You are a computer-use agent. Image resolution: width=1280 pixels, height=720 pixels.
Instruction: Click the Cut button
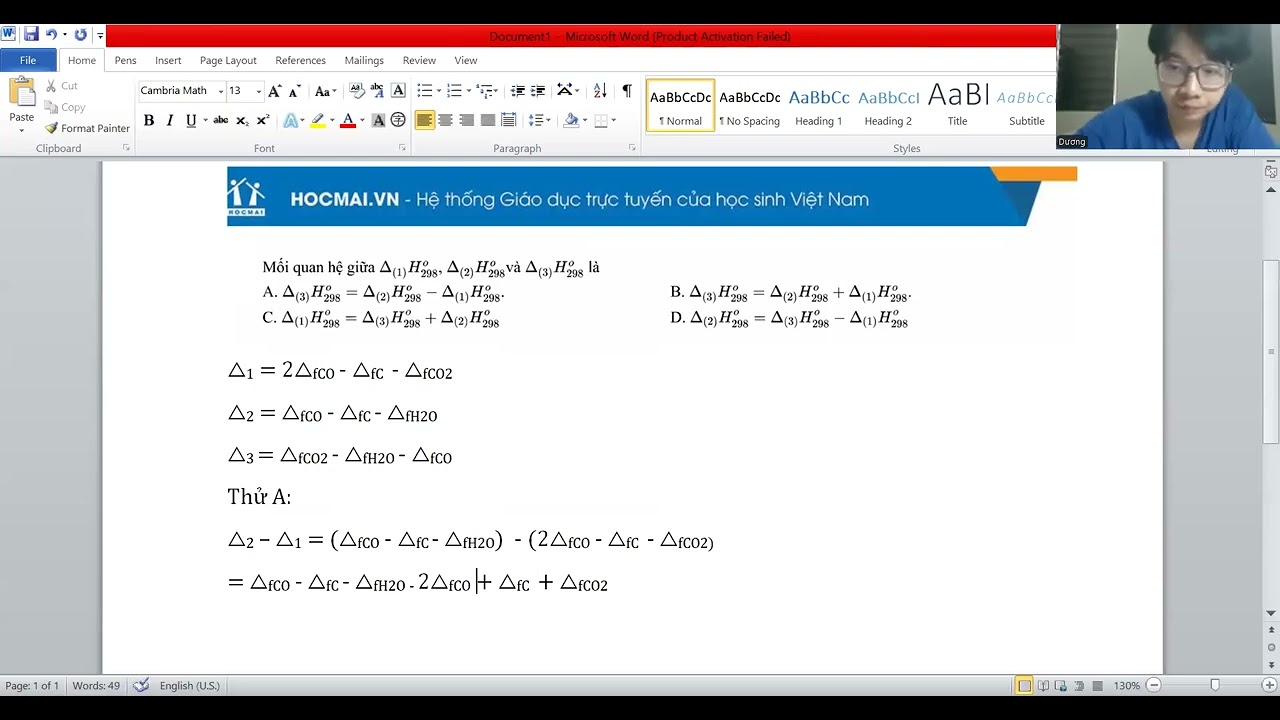60,86
